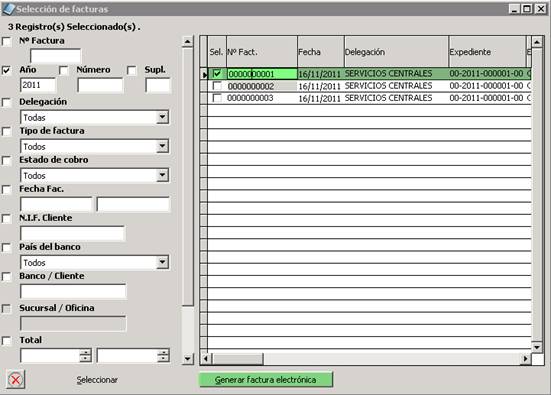Open the Tipo de factura dropdown
This screenshot has width=551, height=395.
click(x=162, y=146)
